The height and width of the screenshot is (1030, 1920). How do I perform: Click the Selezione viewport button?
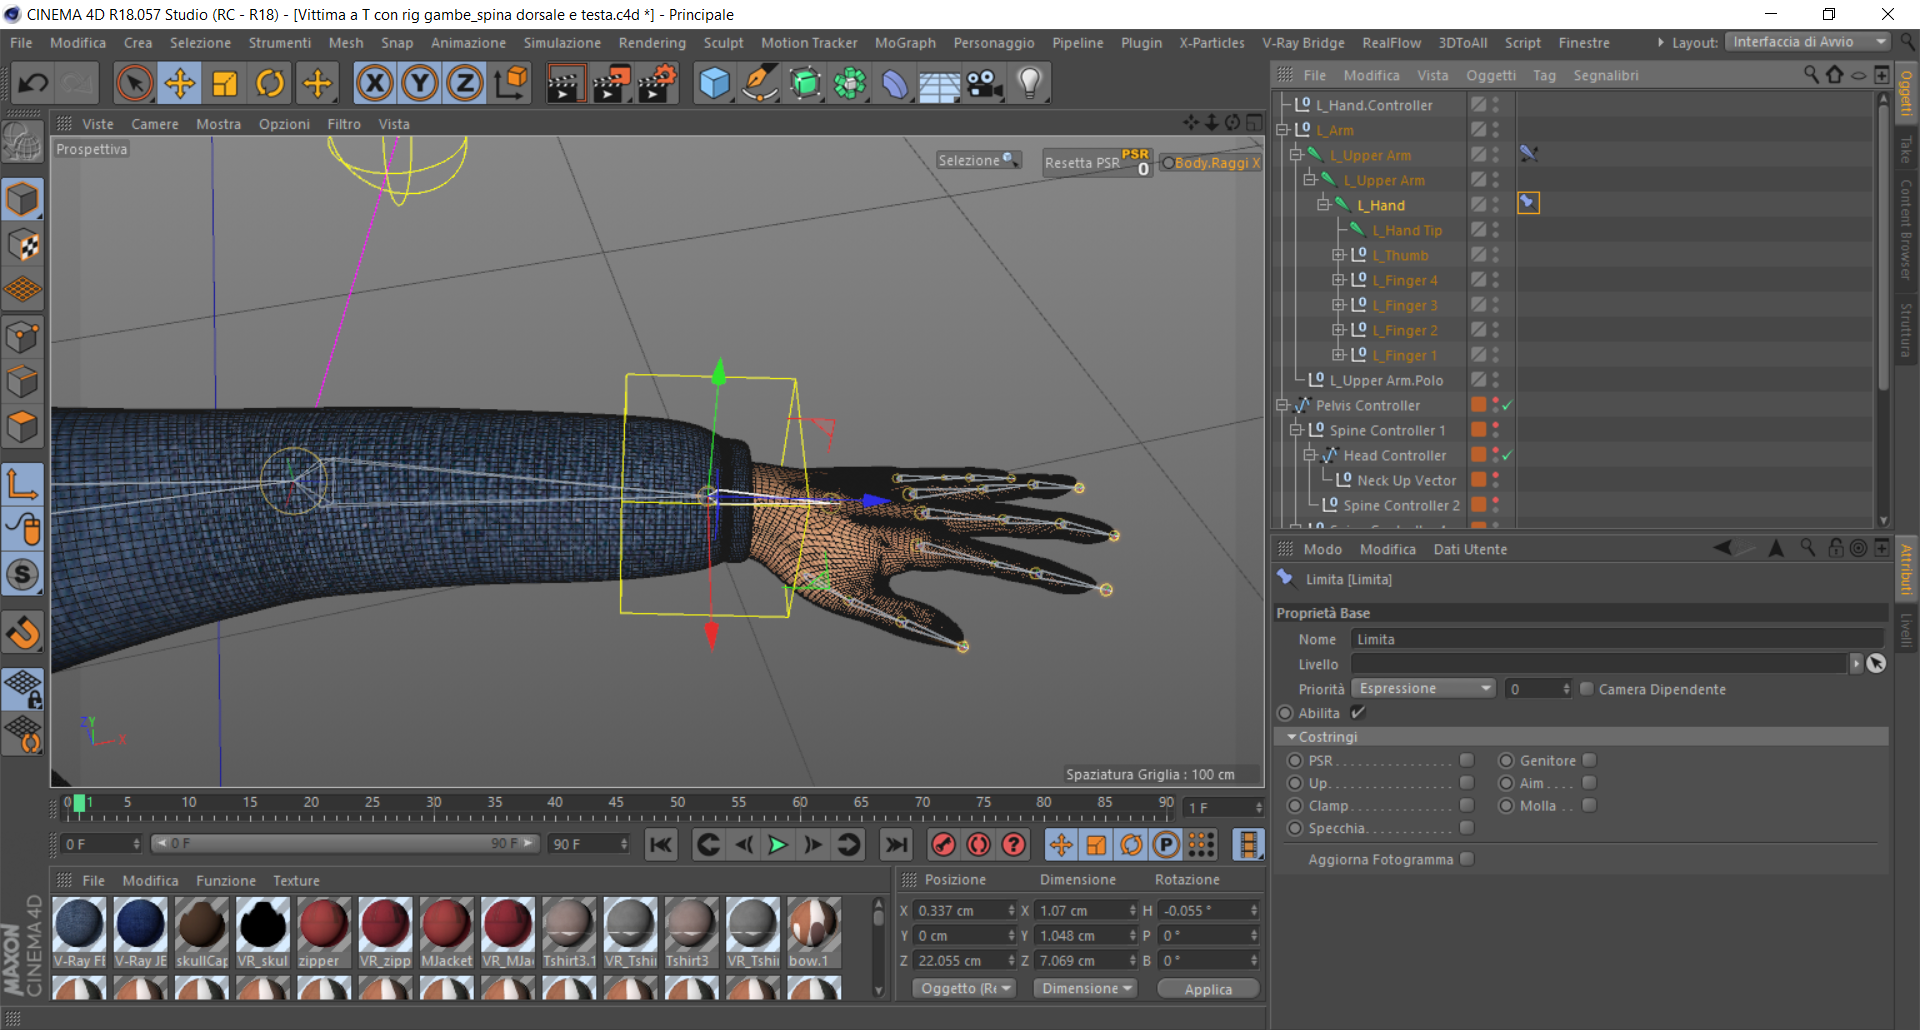(978, 160)
